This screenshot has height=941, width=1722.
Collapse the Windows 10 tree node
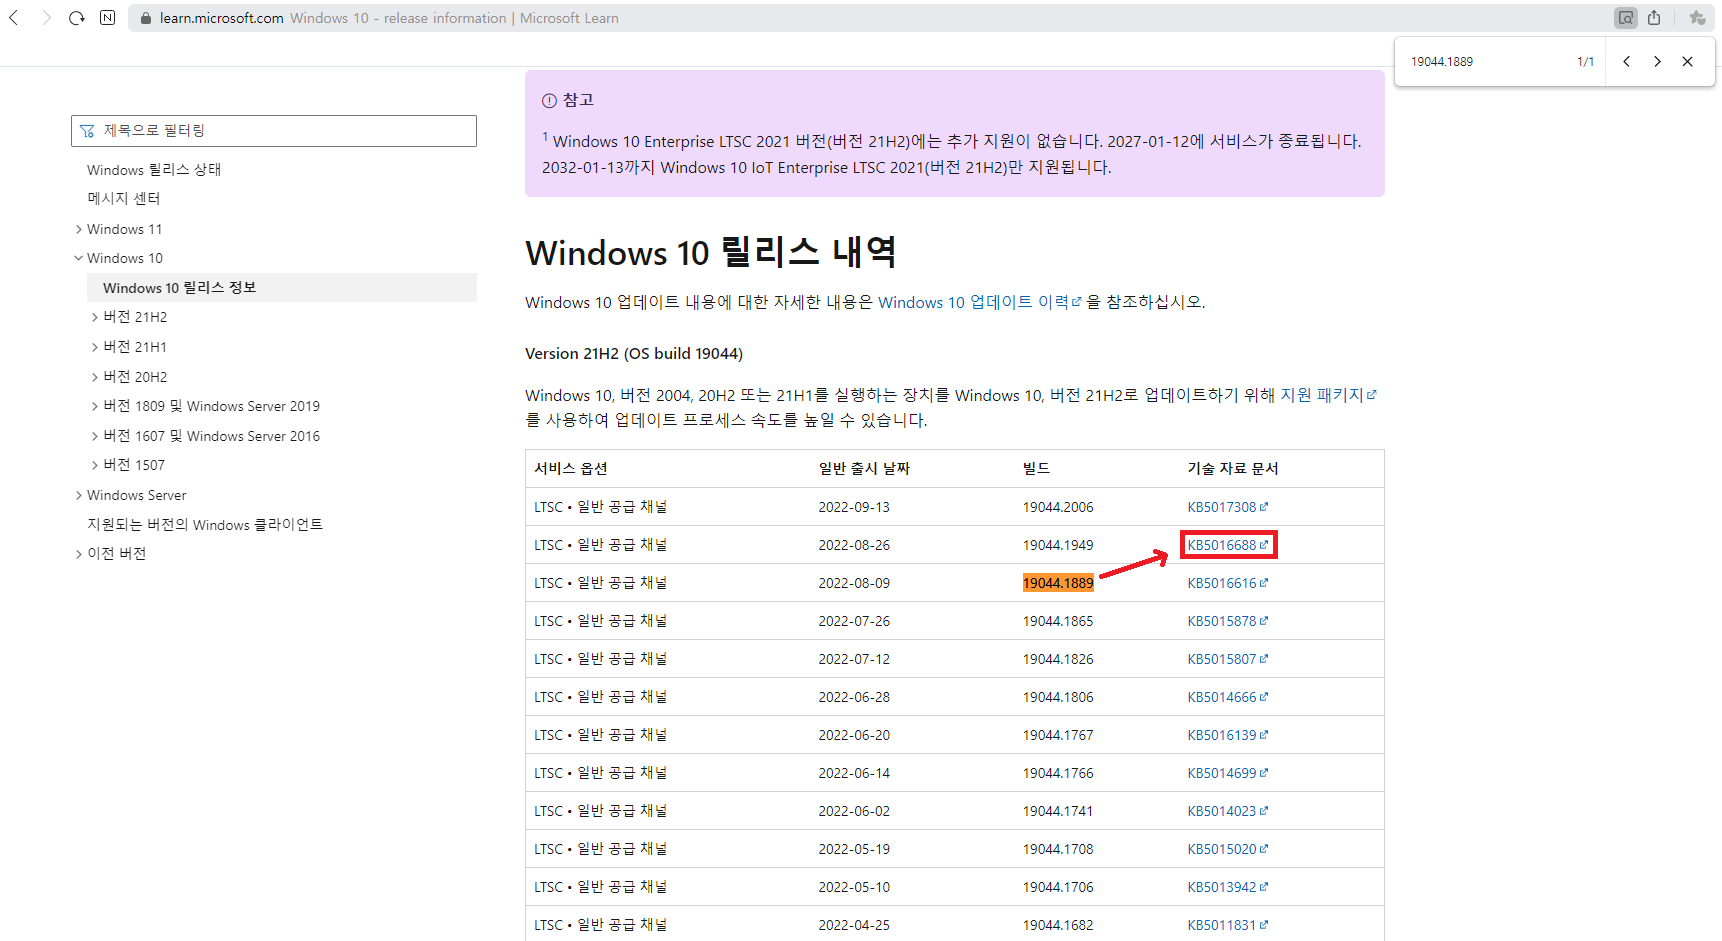coord(79,258)
